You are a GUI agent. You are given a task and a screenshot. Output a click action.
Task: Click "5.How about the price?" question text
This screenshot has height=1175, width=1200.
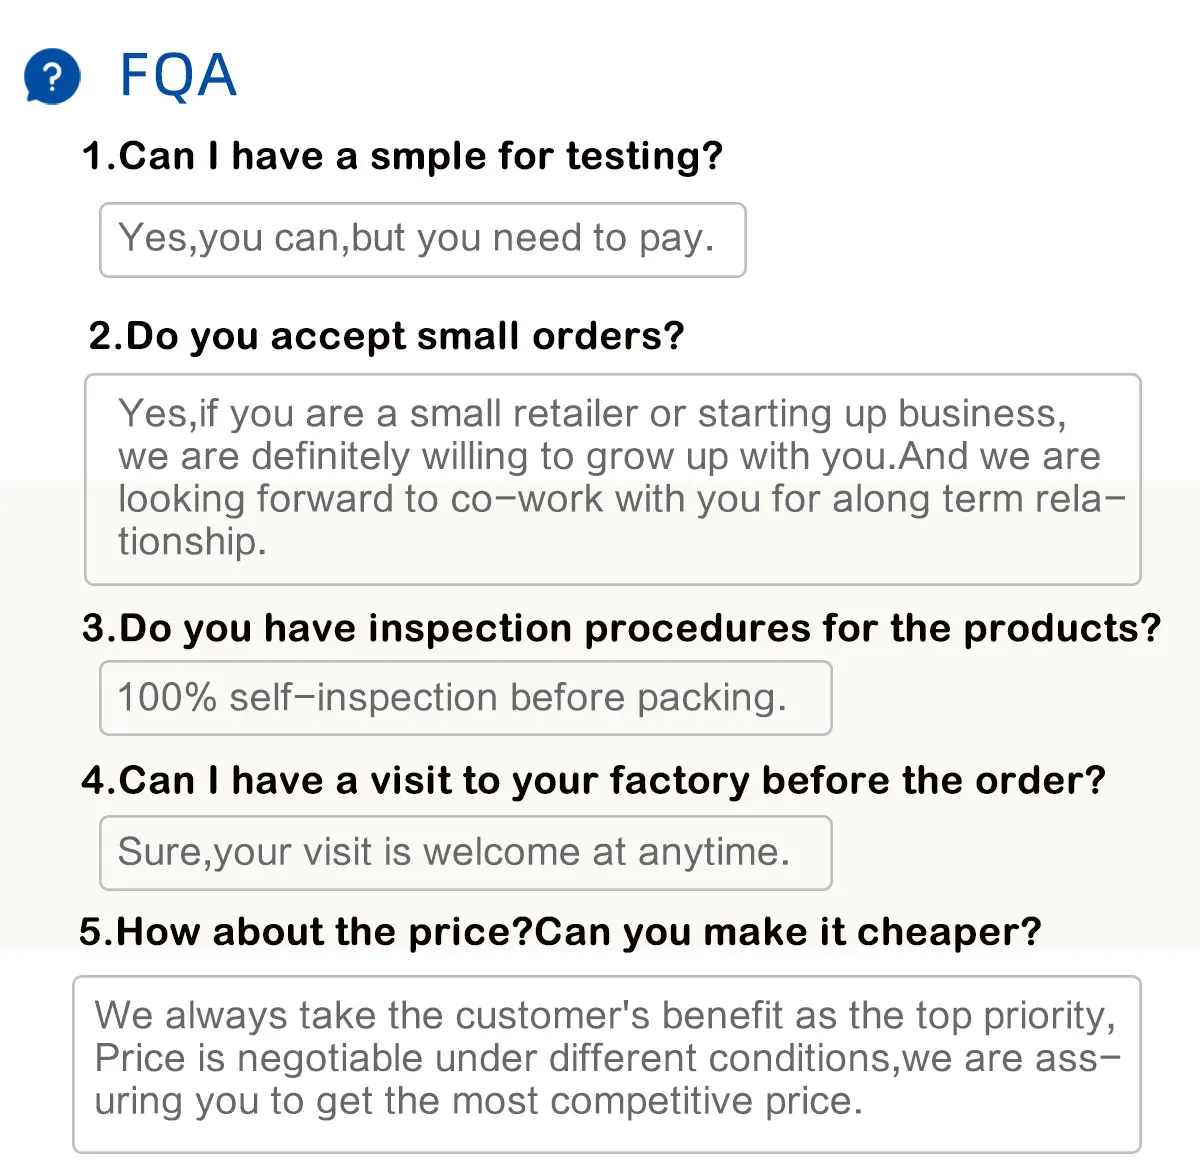point(305,932)
